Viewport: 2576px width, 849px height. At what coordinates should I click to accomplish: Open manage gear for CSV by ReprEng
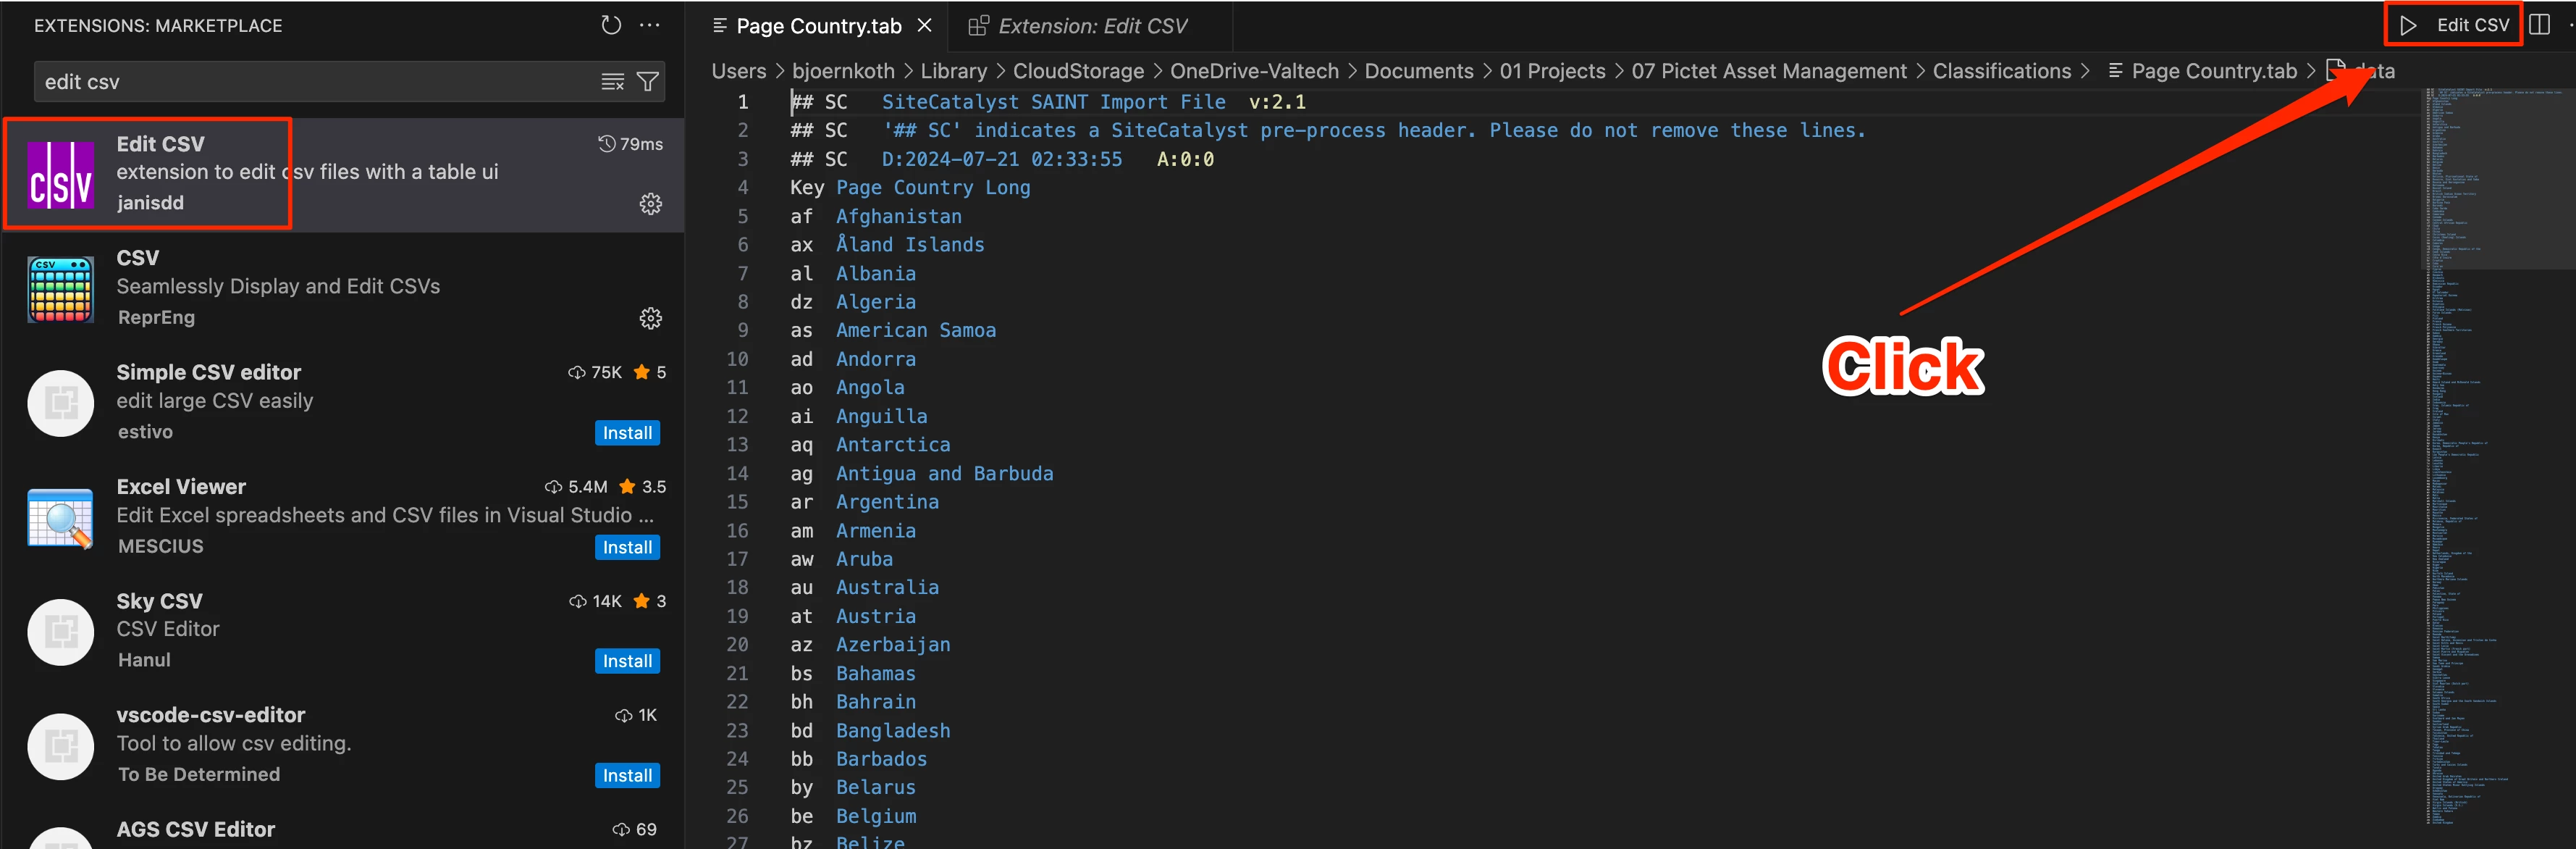[650, 318]
